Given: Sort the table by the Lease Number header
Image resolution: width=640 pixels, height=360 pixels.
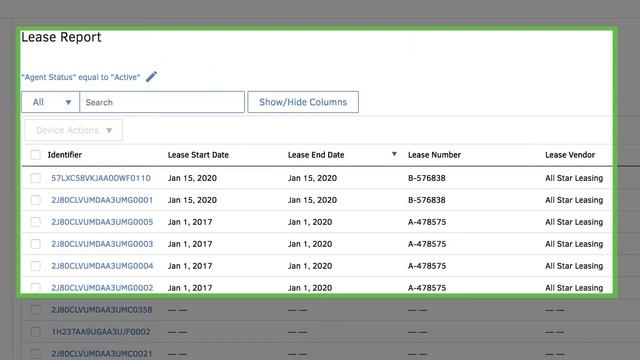Looking at the screenshot, I should [434, 155].
